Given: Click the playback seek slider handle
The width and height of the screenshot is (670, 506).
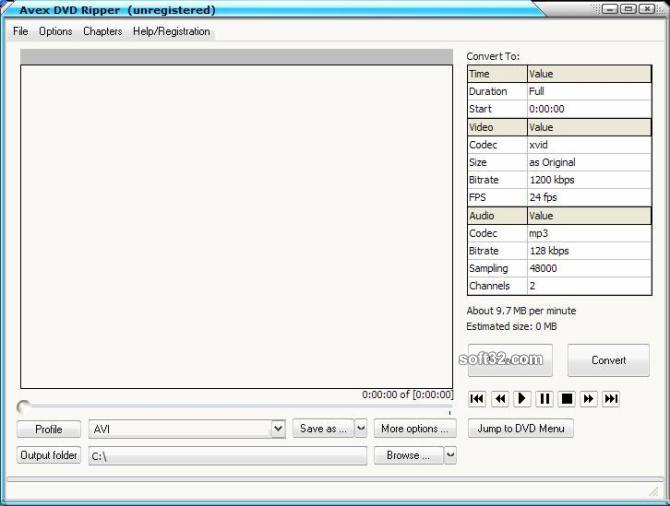Looking at the screenshot, I should [24, 407].
